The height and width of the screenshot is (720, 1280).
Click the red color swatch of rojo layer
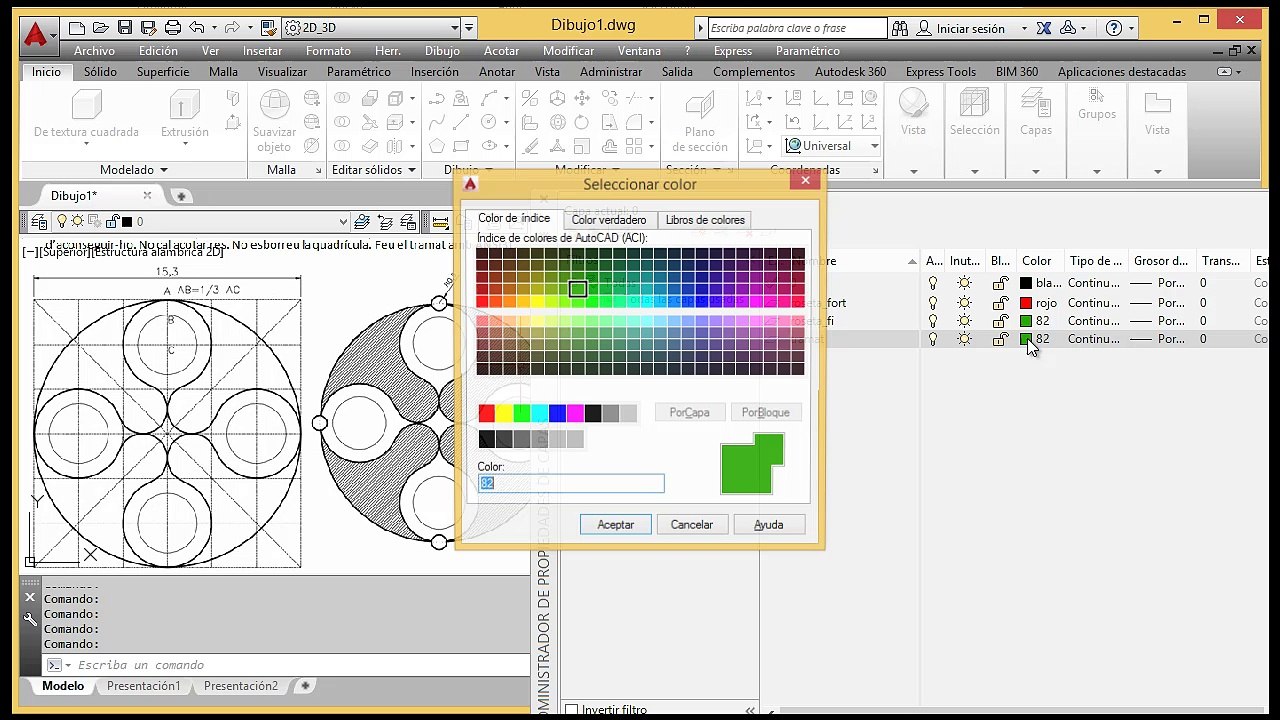pyautogui.click(x=1025, y=303)
